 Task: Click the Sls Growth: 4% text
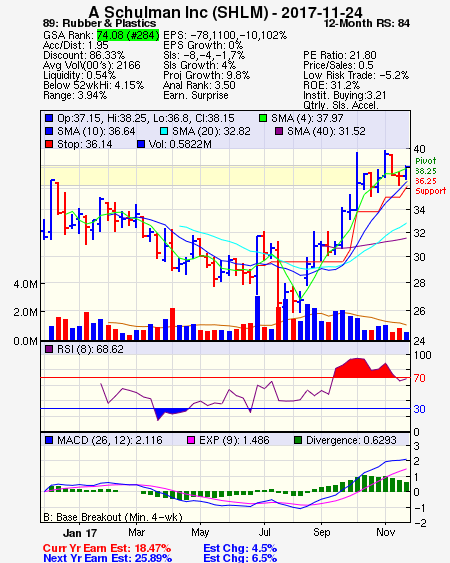coord(199,65)
